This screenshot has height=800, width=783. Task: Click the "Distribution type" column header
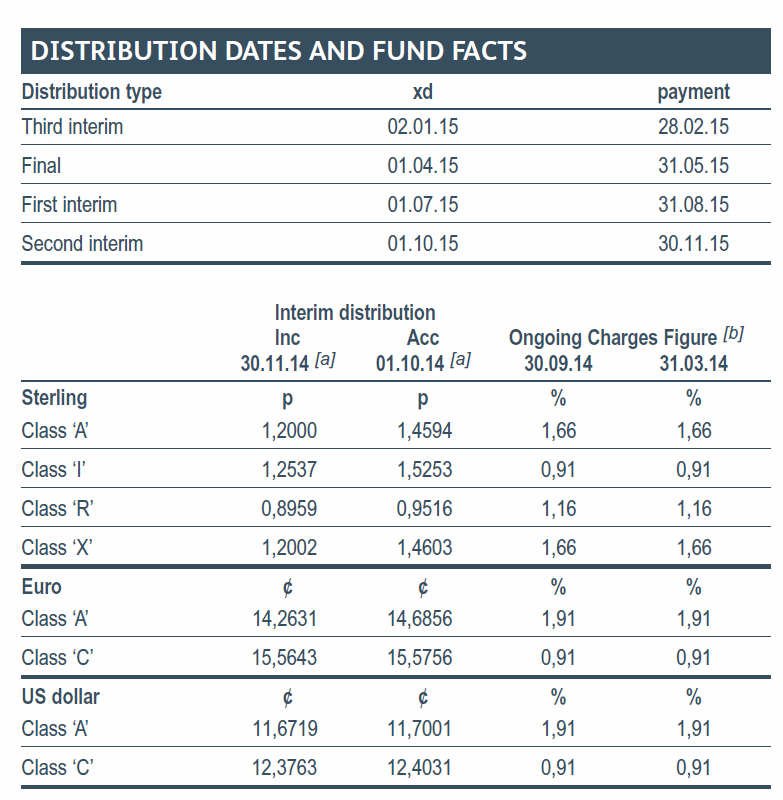click(92, 92)
